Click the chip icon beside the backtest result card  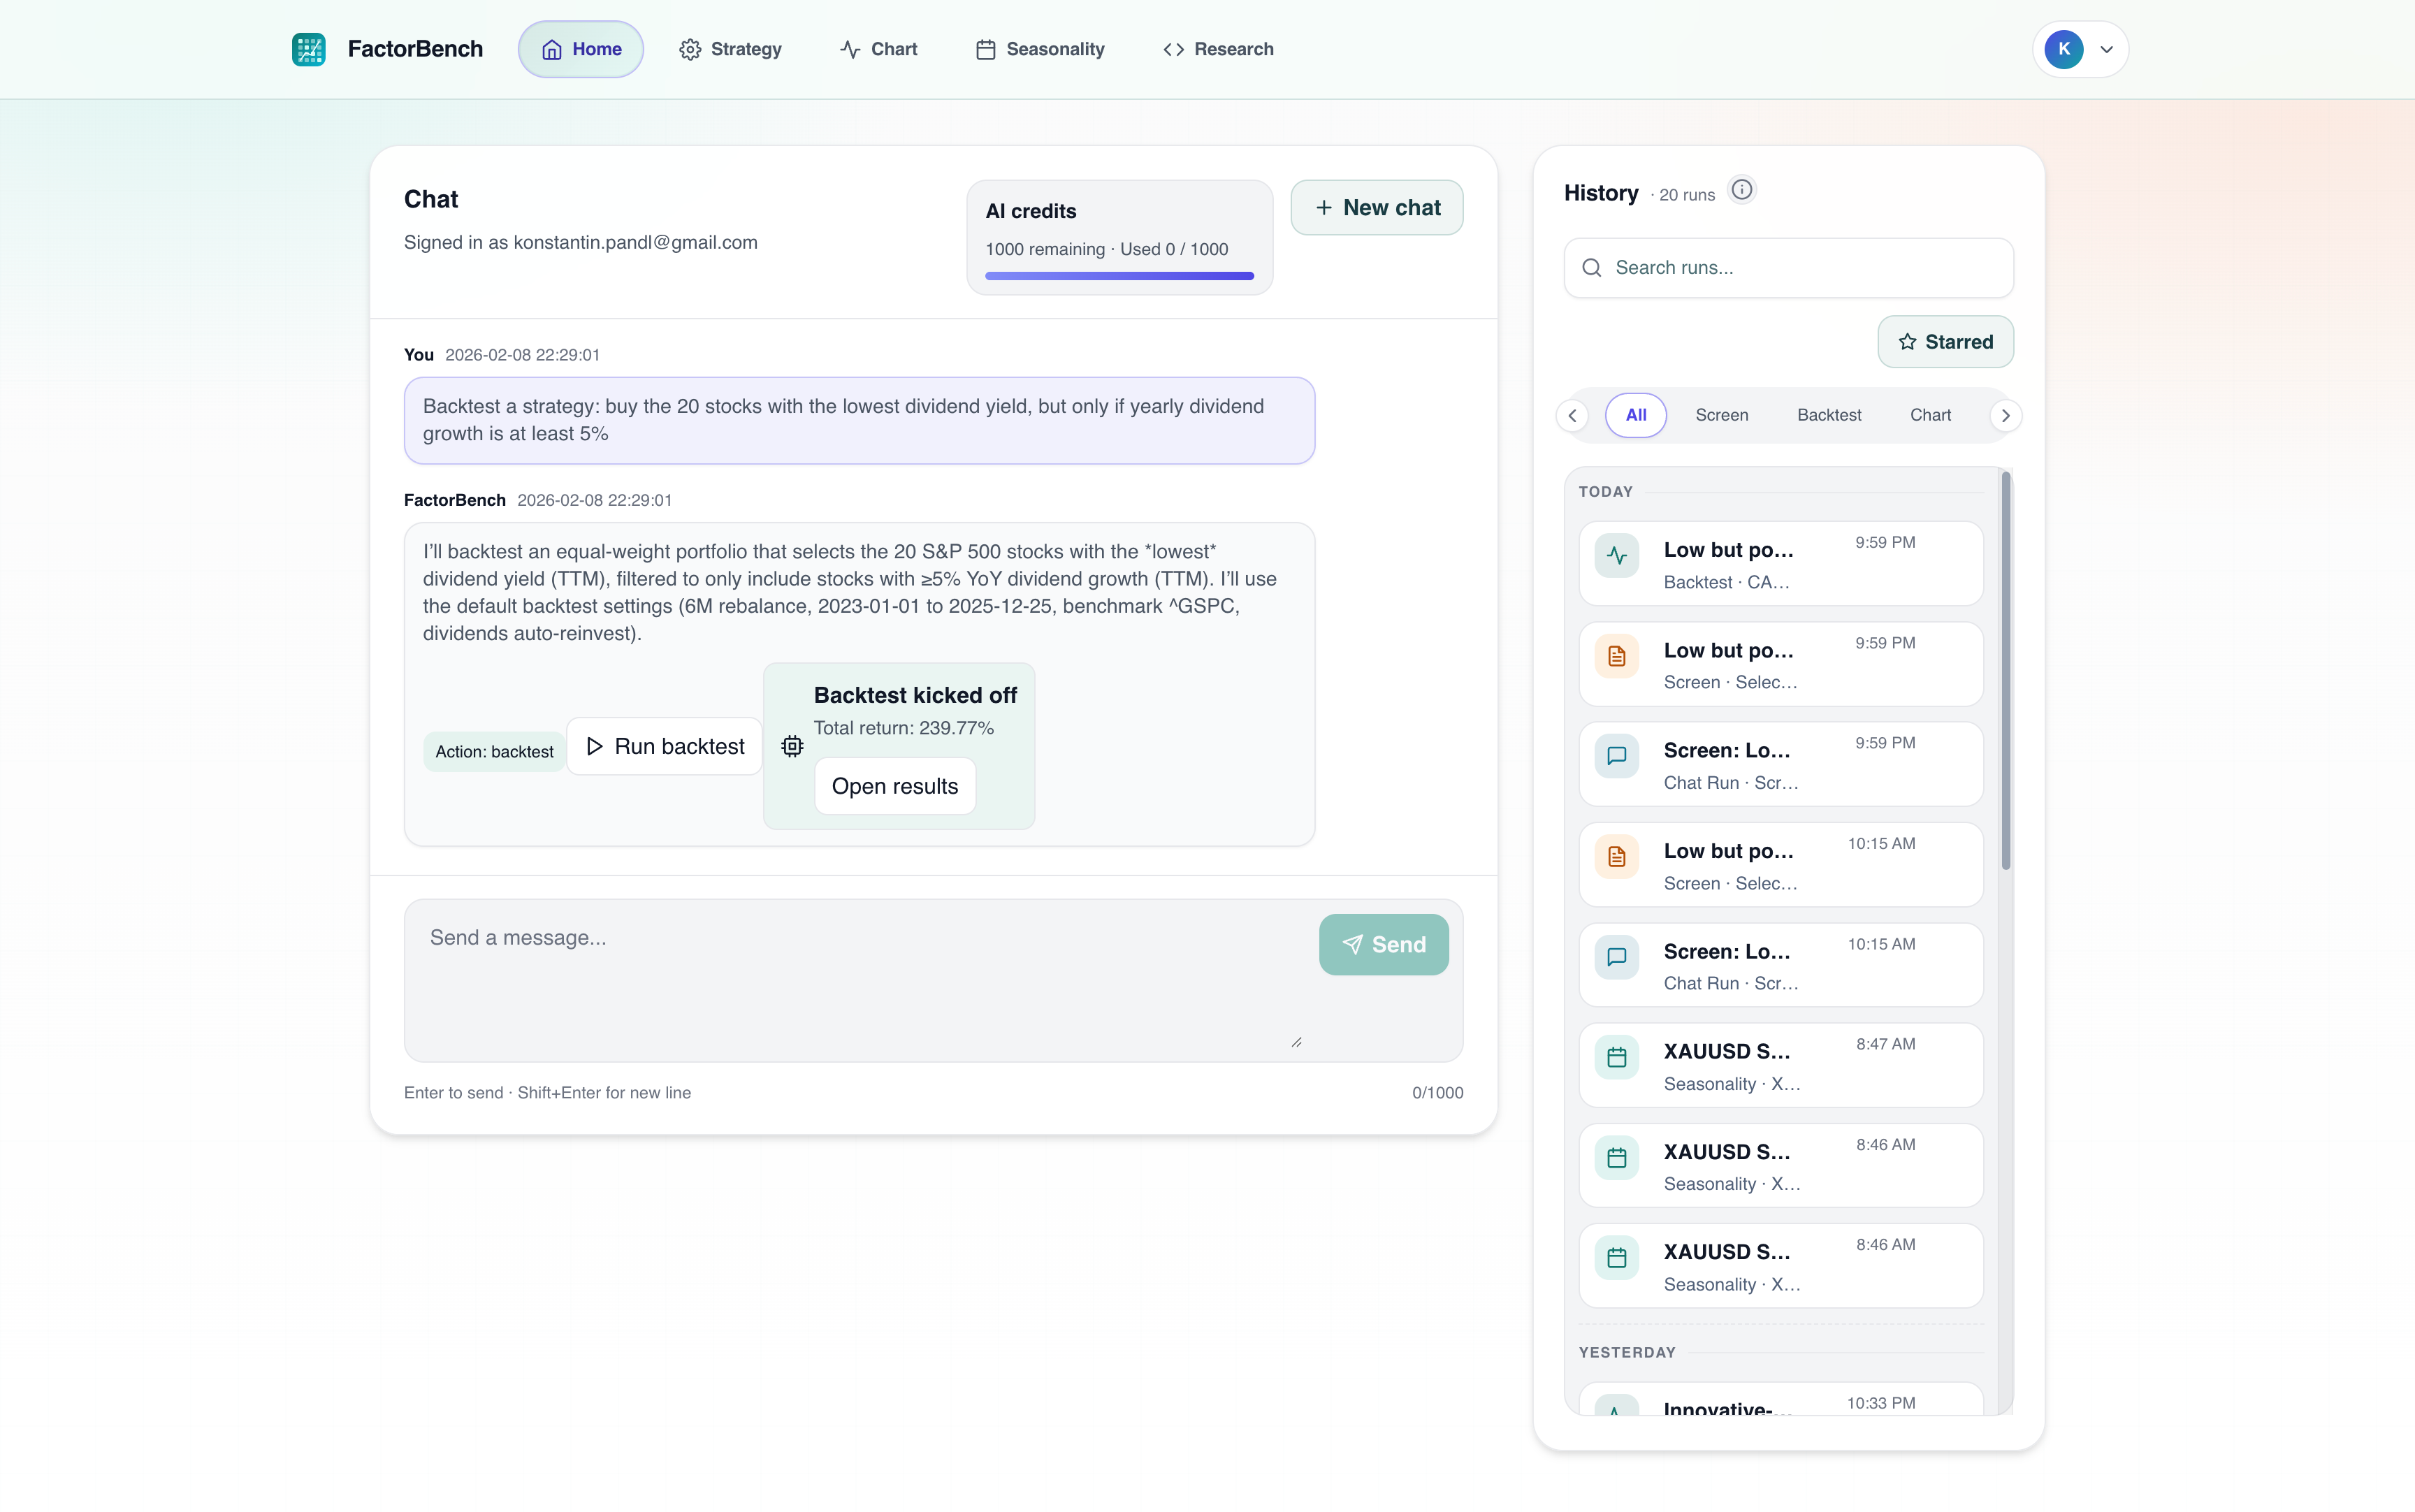click(791, 746)
